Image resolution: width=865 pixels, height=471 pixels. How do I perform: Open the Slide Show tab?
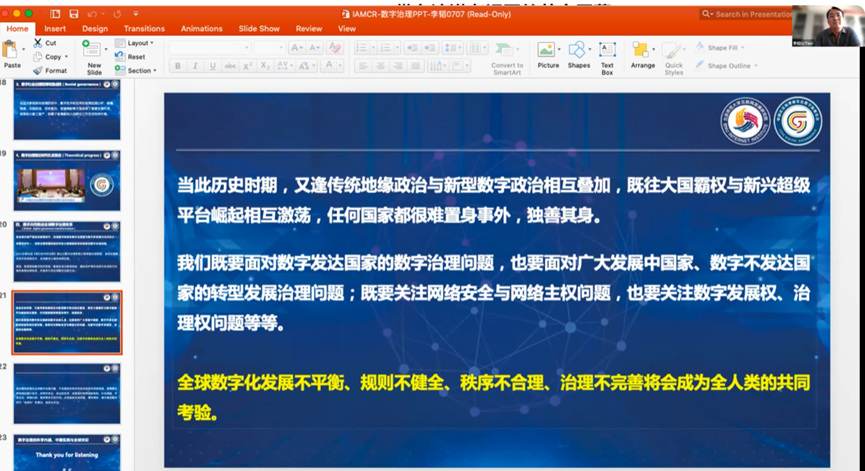pyautogui.click(x=257, y=29)
